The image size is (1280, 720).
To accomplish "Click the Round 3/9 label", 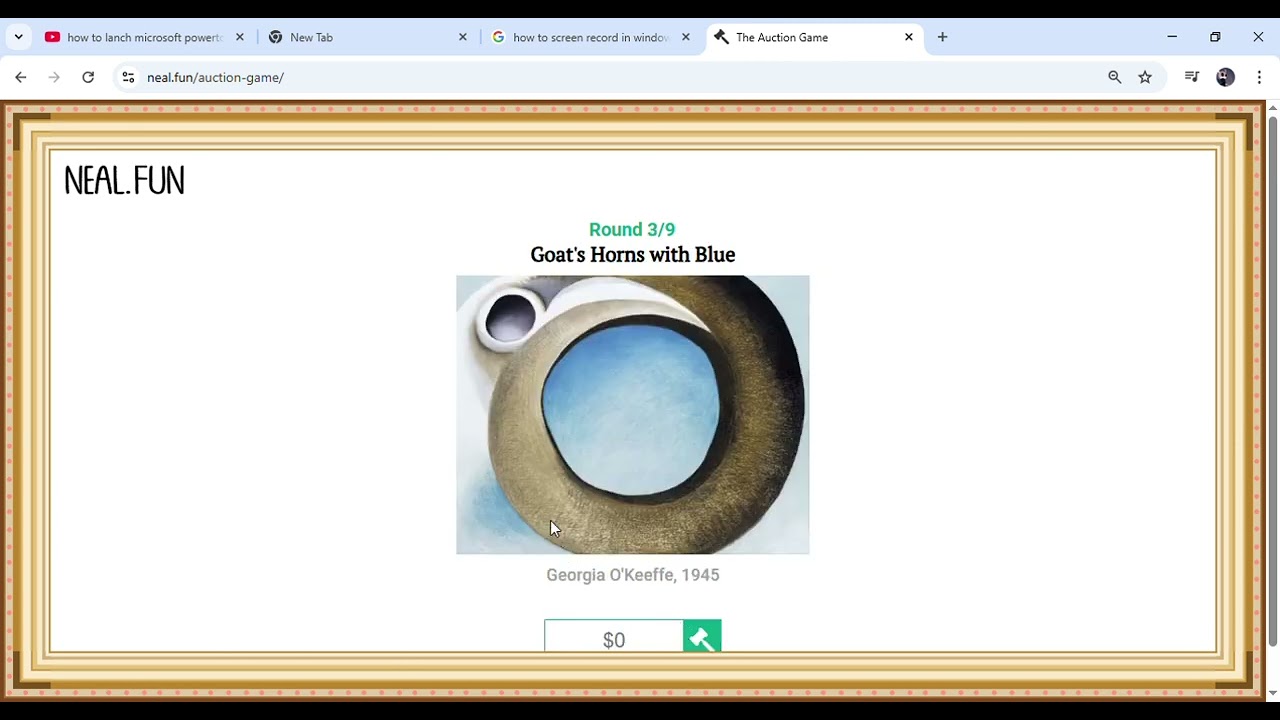I will 632,229.
